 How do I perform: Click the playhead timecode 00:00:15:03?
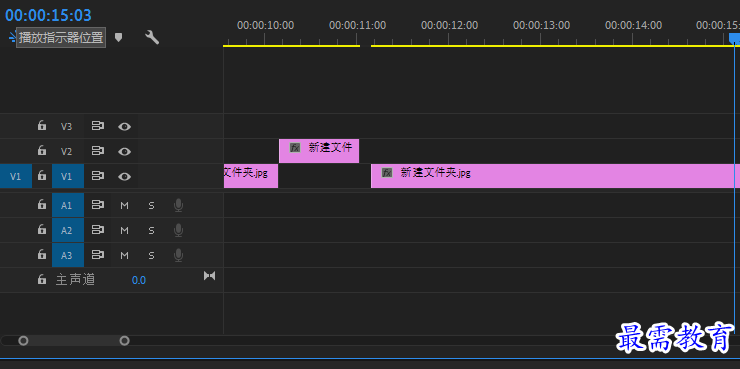tap(48, 15)
